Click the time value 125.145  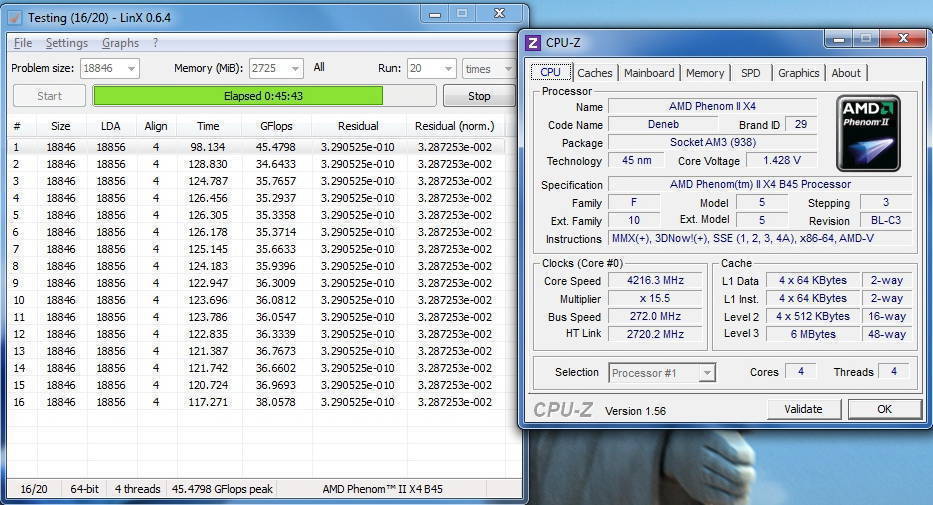(208, 249)
